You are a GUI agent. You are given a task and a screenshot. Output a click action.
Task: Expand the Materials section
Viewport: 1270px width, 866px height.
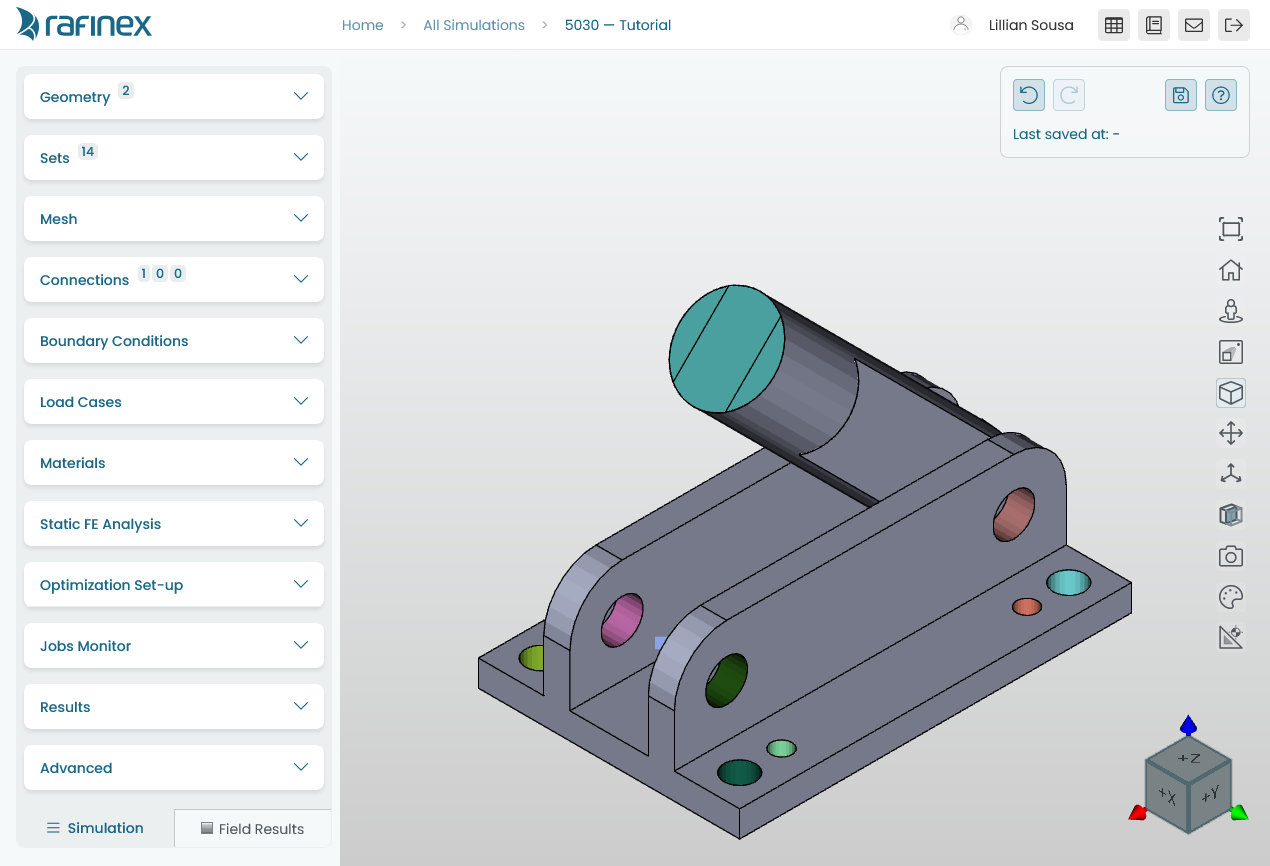point(174,462)
